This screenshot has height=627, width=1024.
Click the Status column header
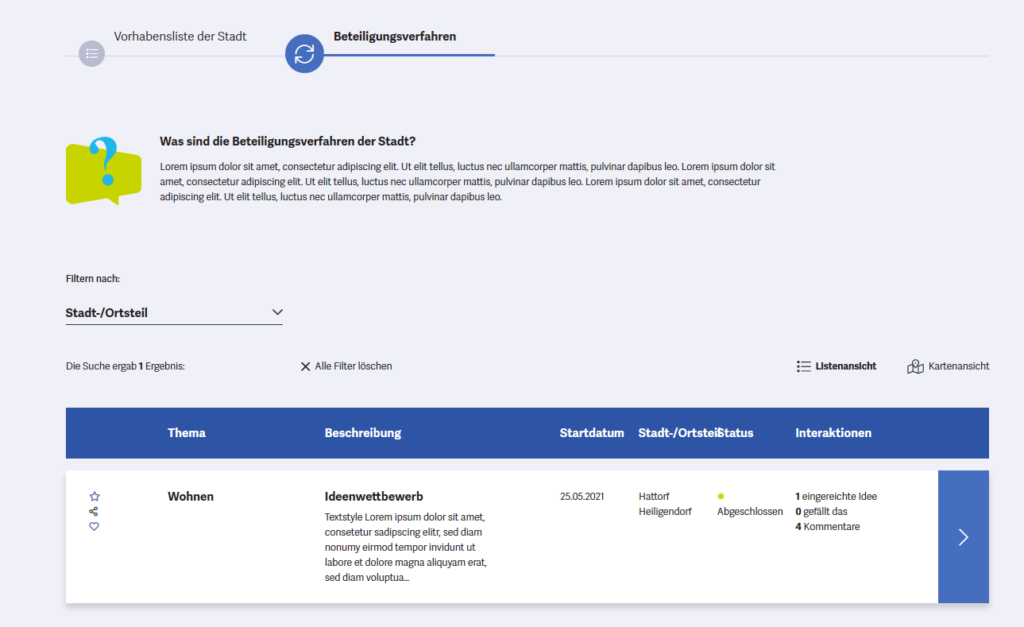coord(736,433)
